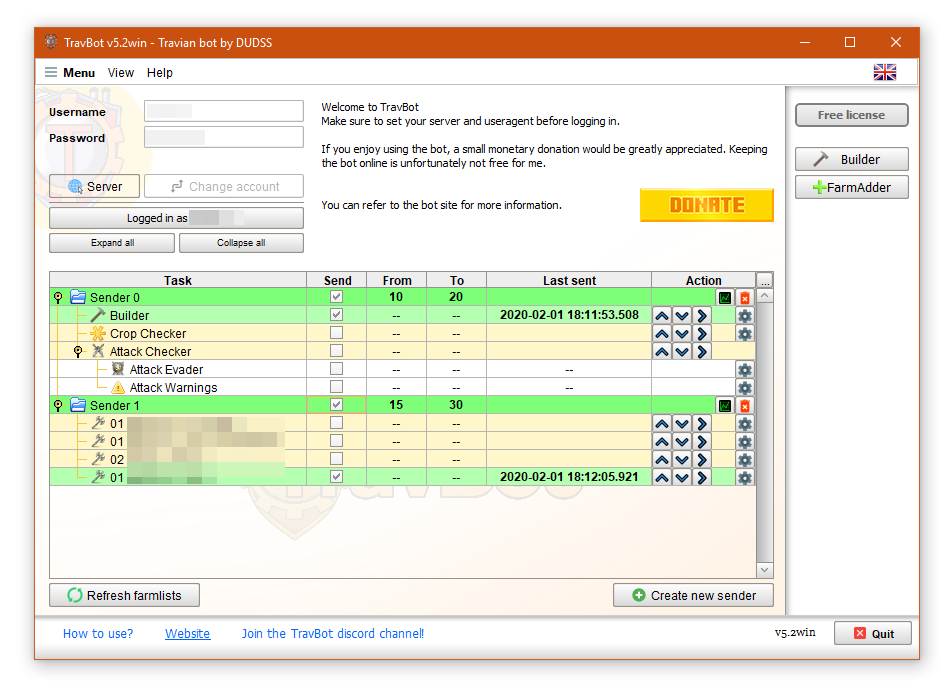Open the Menu menu item
The width and height of the screenshot is (951, 694).
(x=79, y=73)
